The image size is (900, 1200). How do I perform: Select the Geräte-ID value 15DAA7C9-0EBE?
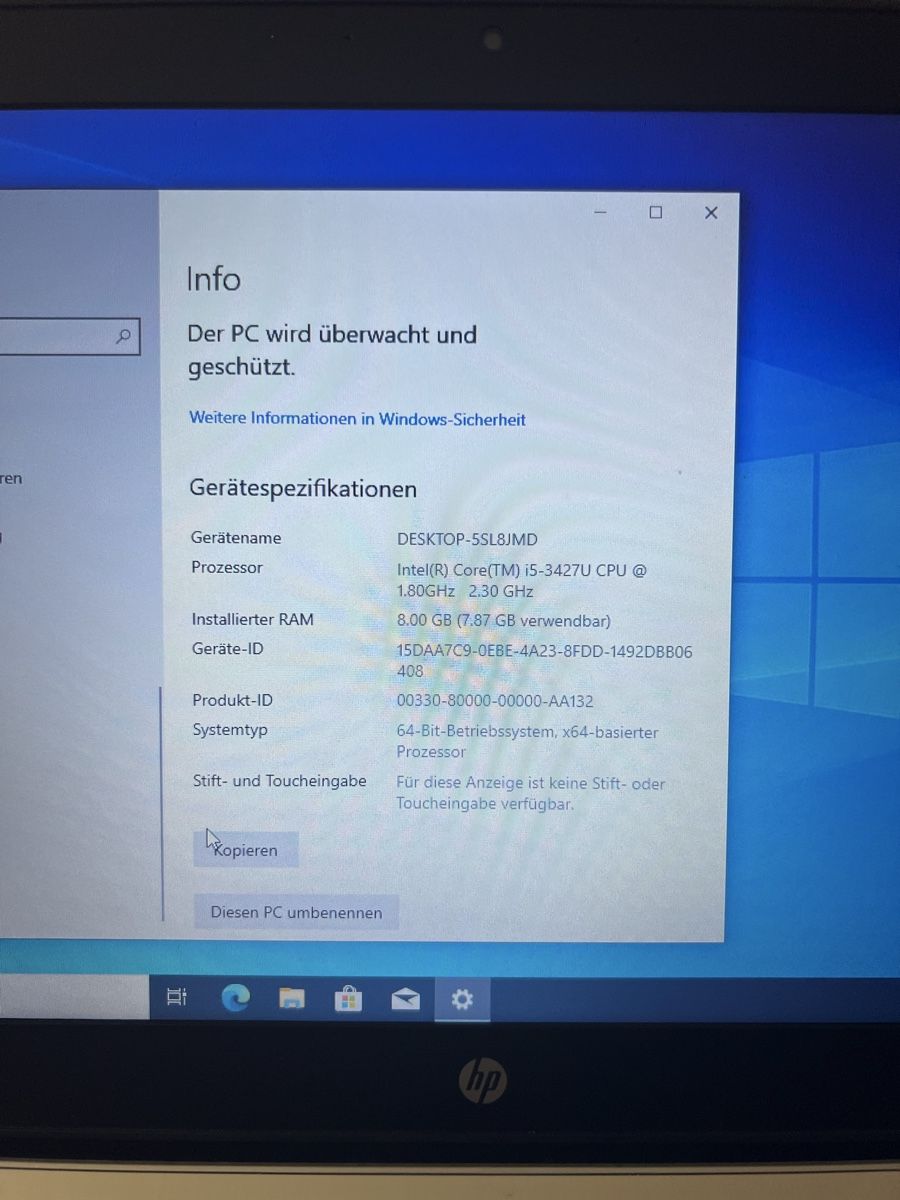pos(544,661)
